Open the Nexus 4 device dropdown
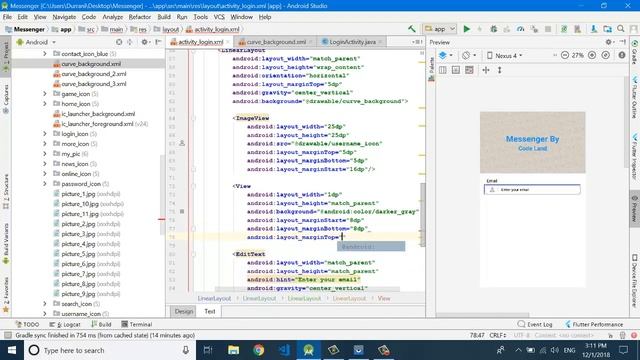 click(504, 56)
